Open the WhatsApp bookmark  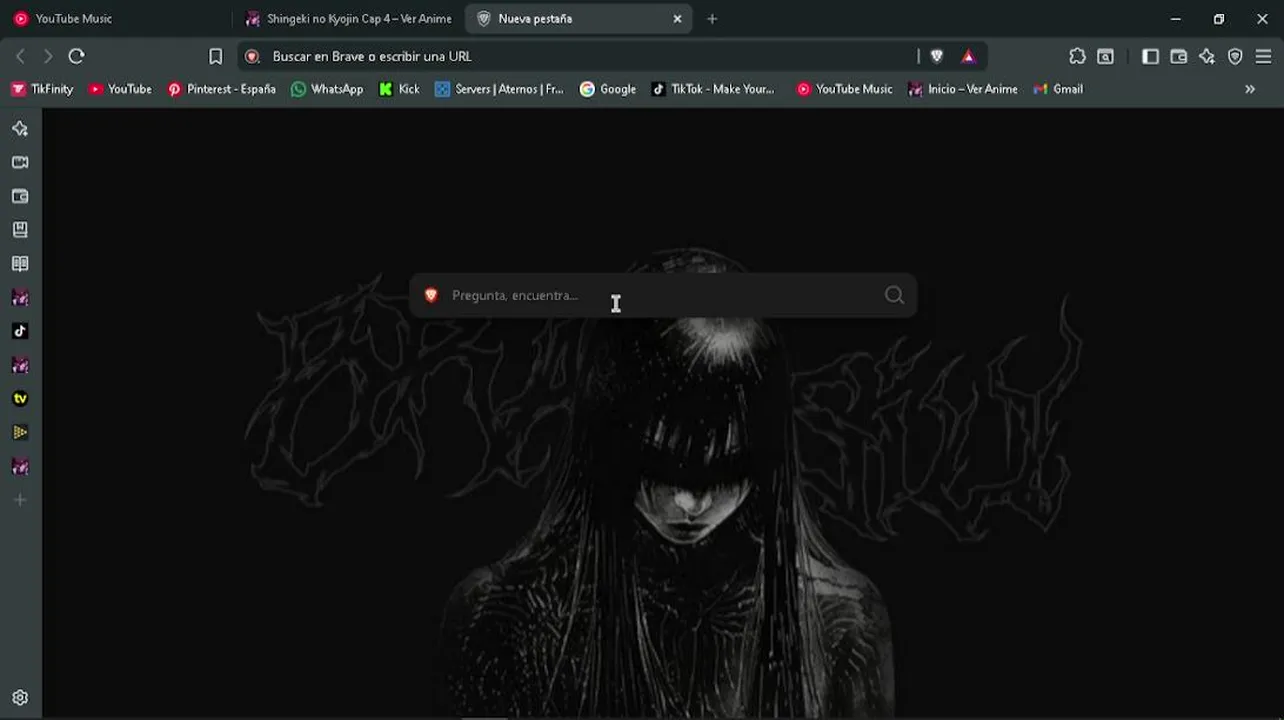click(327, 89)
